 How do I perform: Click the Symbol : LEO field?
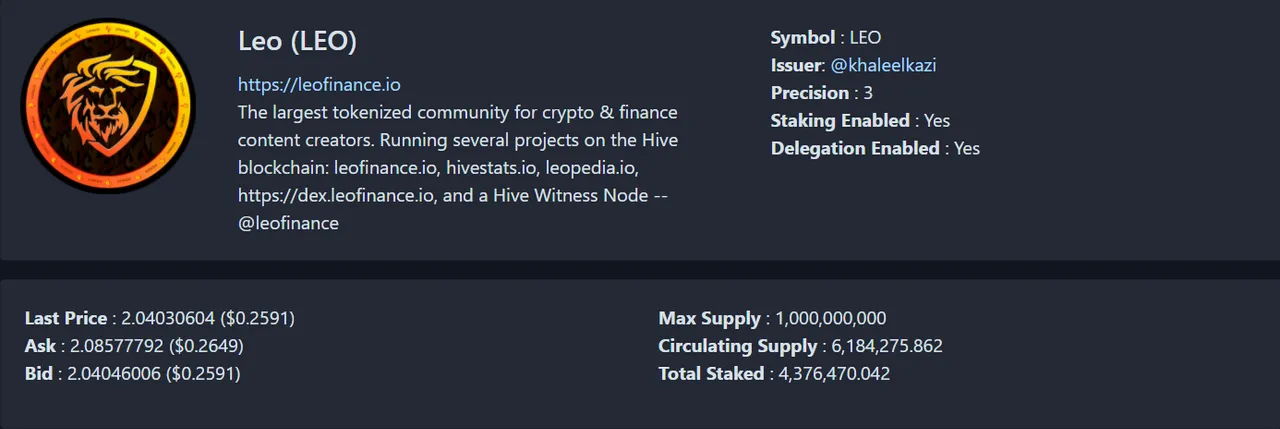pos(826,38)
